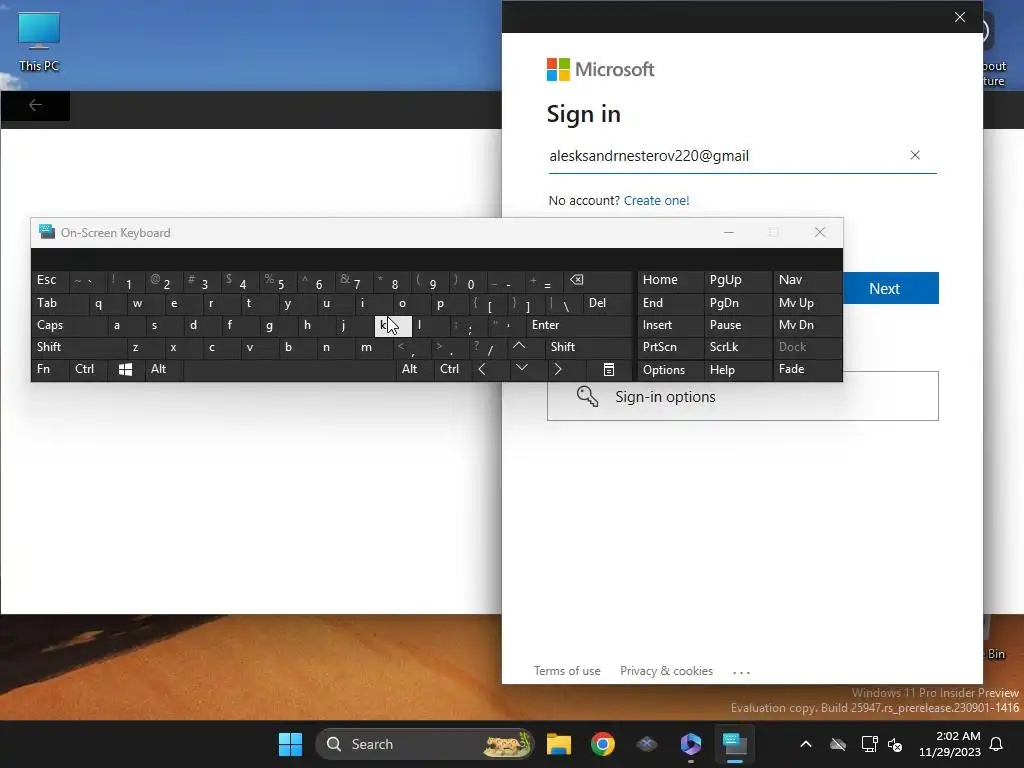This screenshot has width=1024, height=768.
Task: Toggle the Fn key on On-Screen Keyboard
Action: (50, 370)
